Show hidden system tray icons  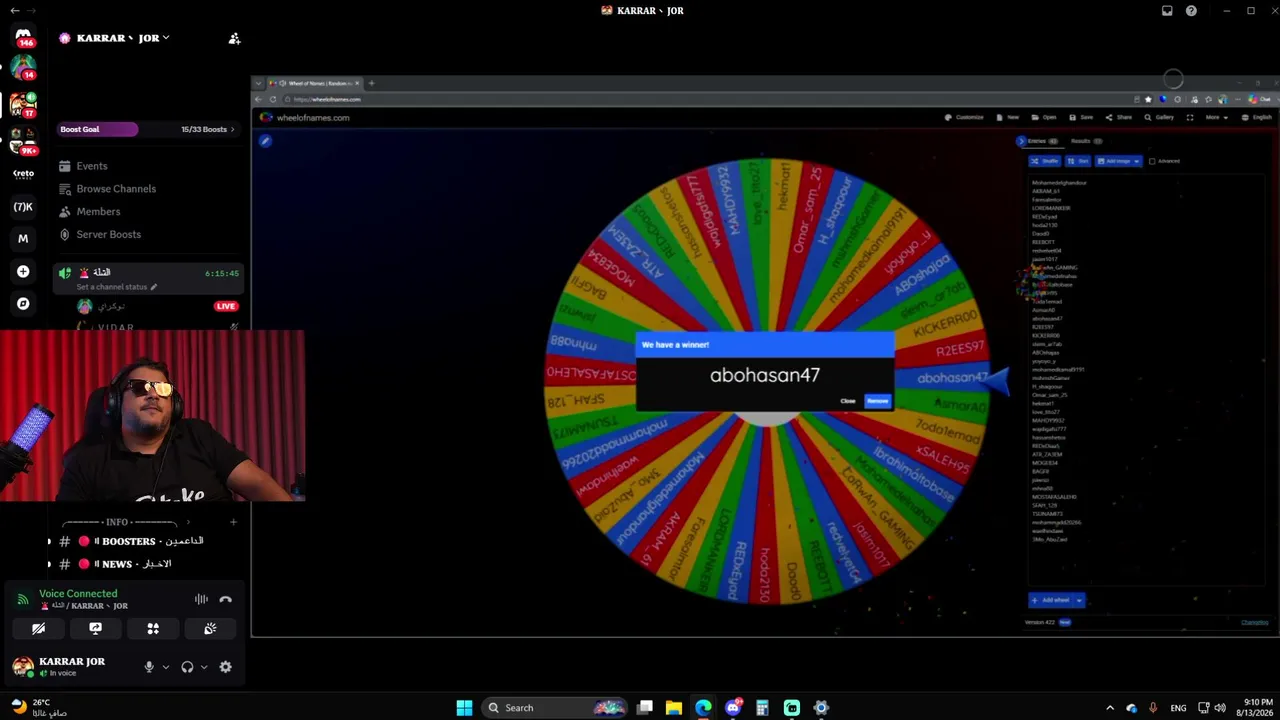pyautogui.click(x=1109, y=708)
